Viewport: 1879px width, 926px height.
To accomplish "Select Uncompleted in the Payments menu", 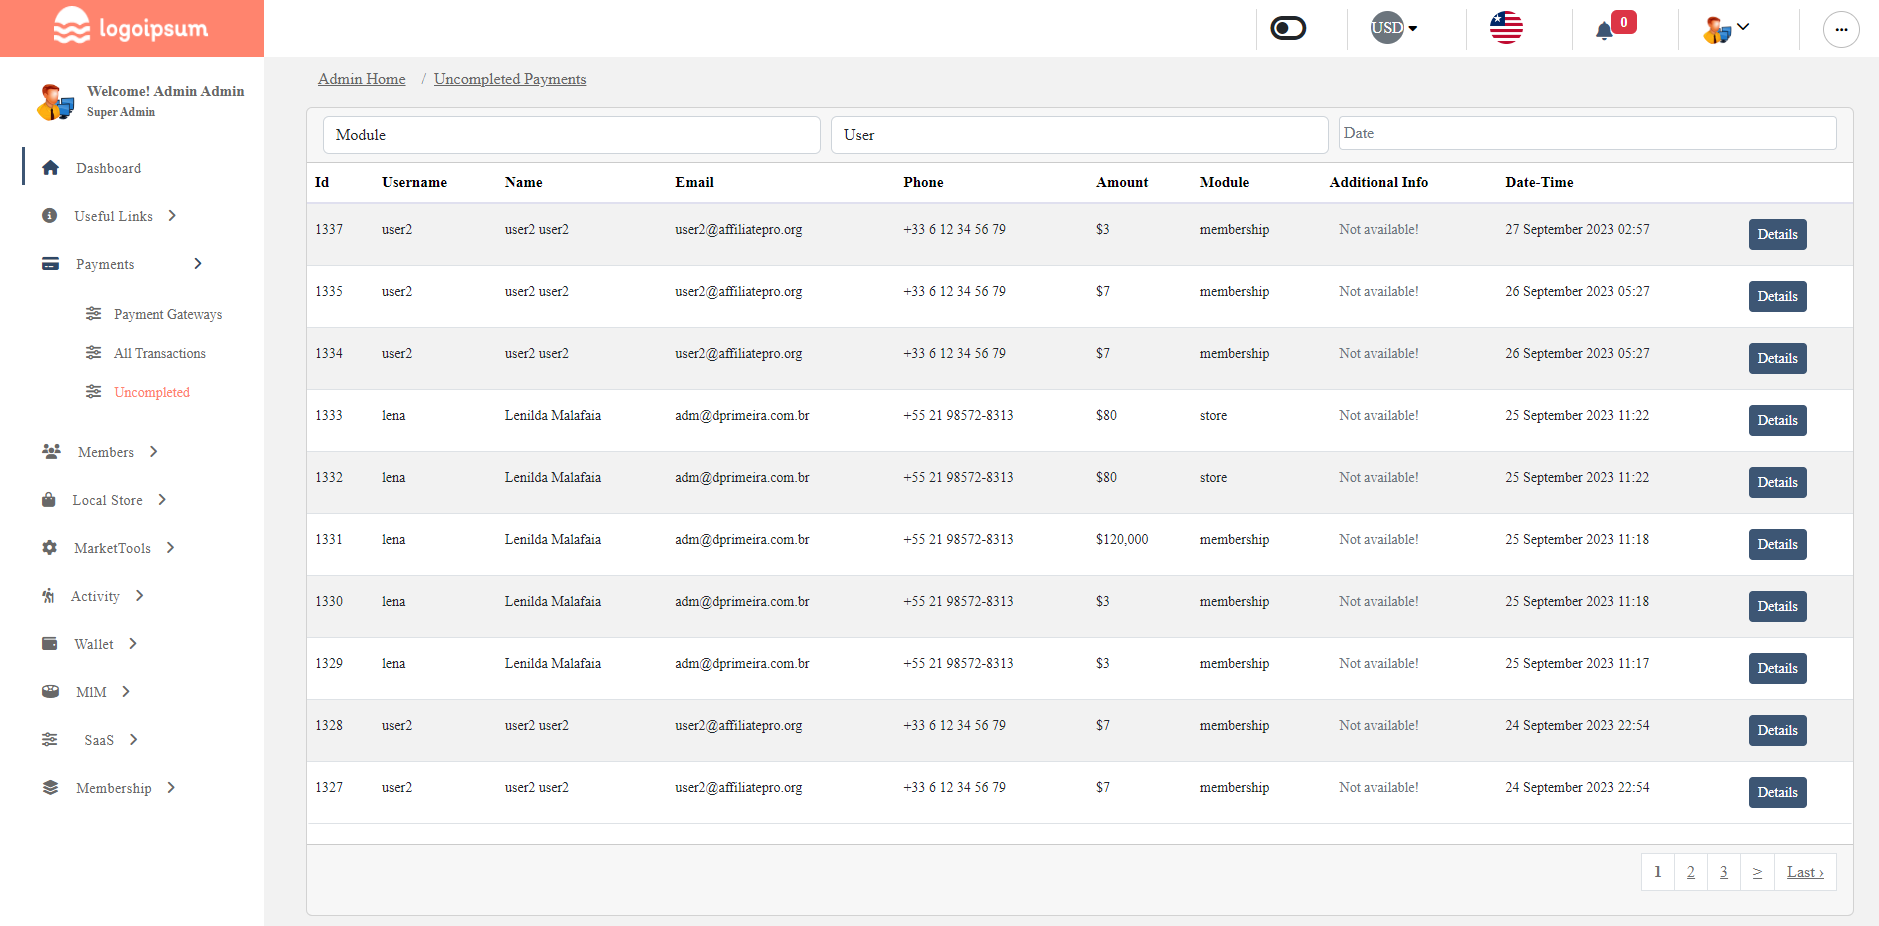I will pyautogui.click(x=151, y=392).
